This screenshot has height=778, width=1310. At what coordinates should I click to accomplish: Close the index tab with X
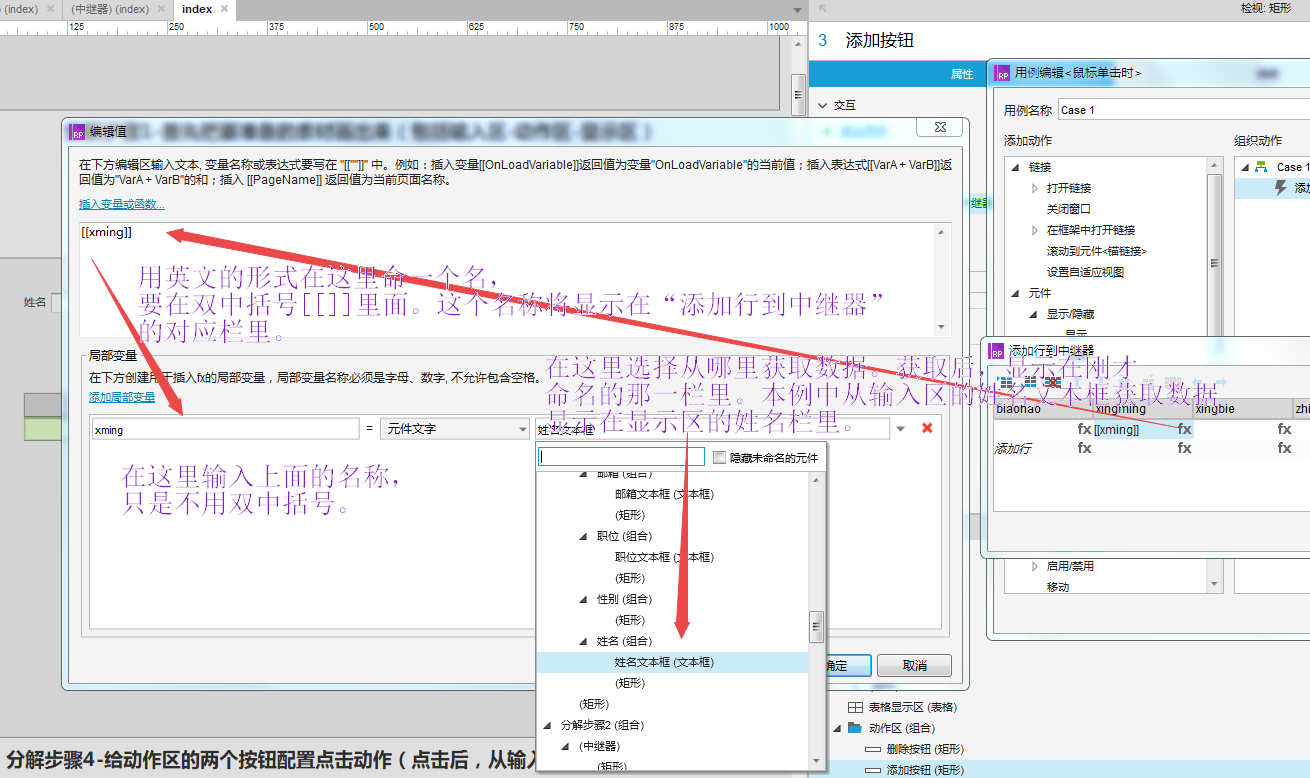tap(224, 9)
